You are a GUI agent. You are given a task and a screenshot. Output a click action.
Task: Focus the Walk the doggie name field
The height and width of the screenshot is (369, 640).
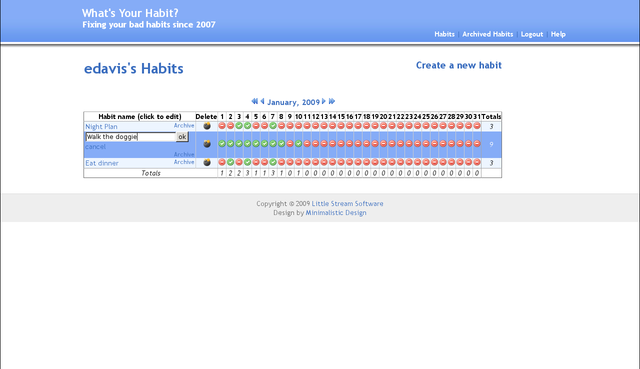(131, 137)
